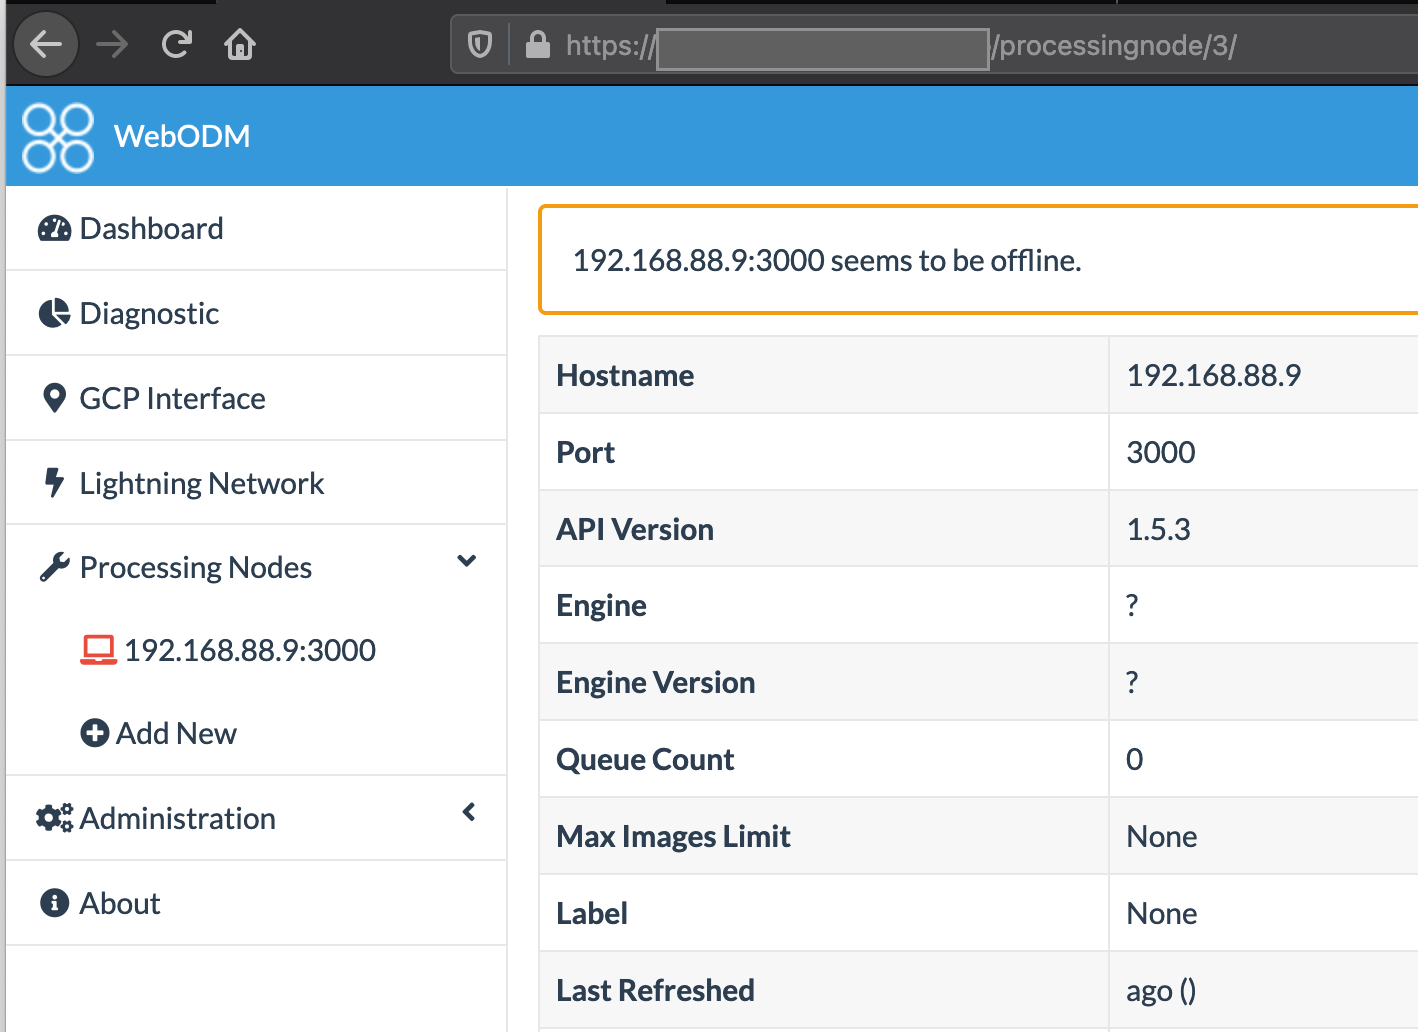Click the tracking protection shield in address bar
1418x1032 pixels.
point(479,46)
